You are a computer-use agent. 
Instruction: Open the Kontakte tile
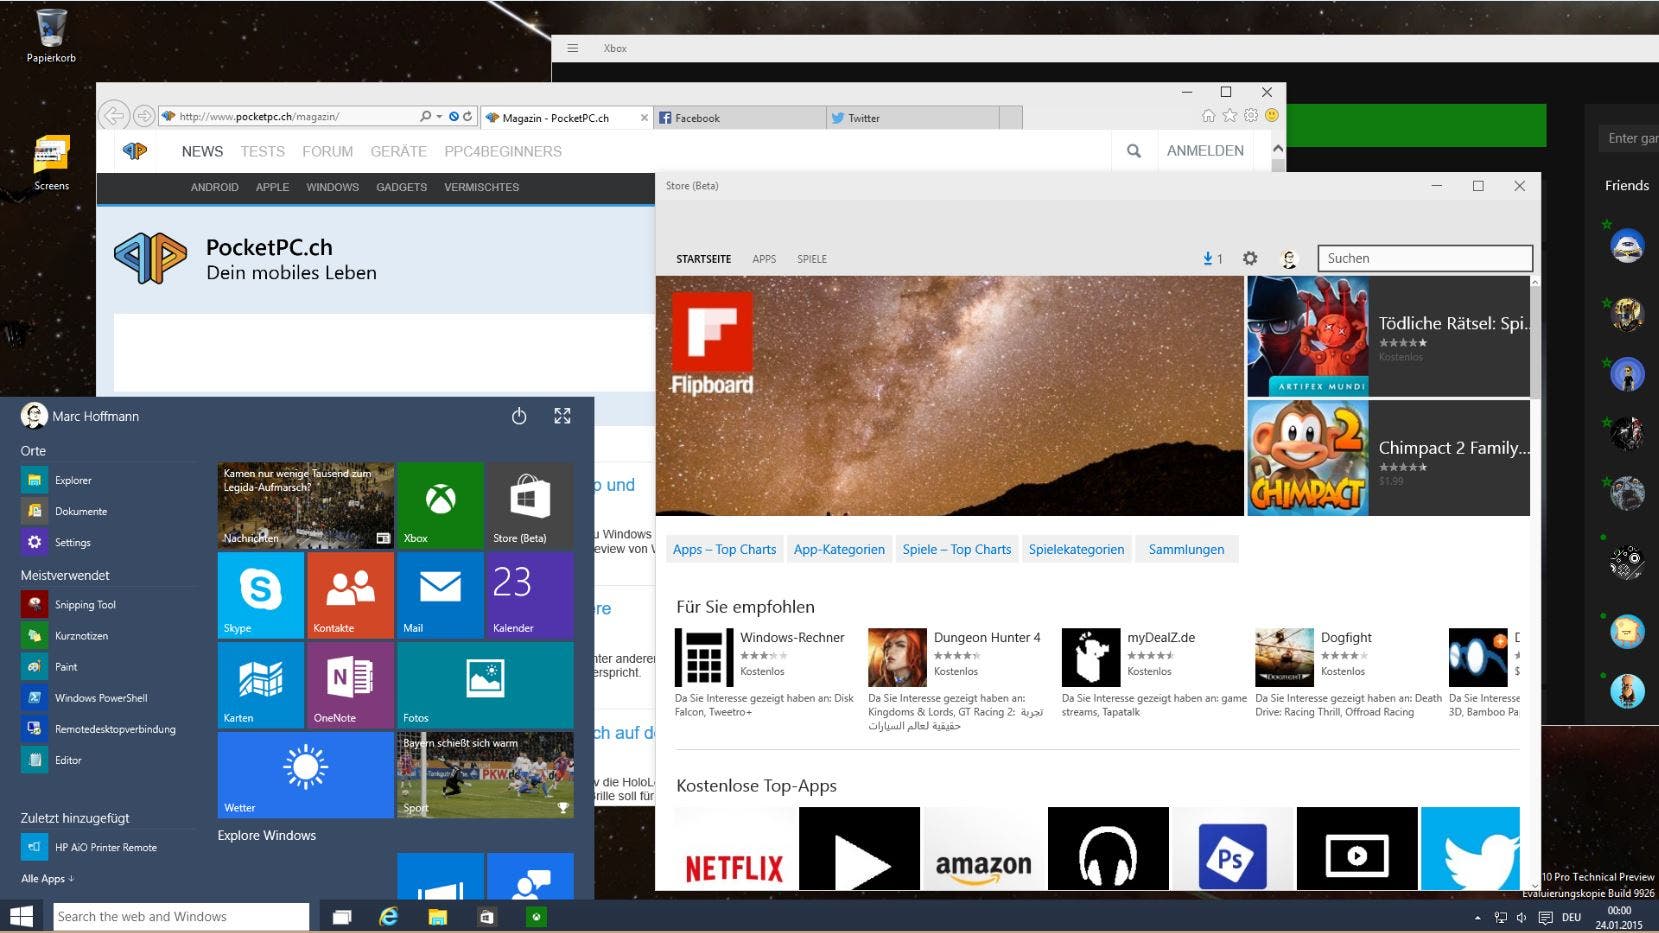pyautogui.click(x=351, y=596)
